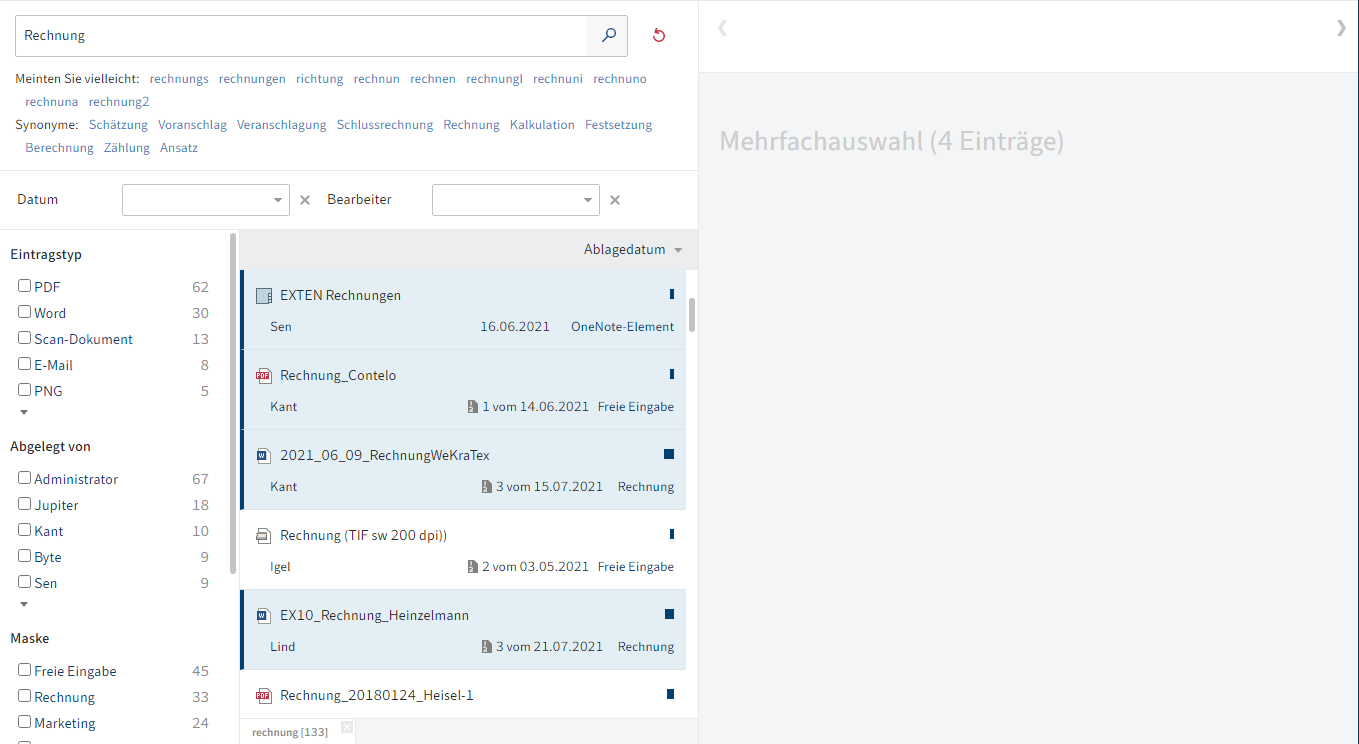Check Rechnung mask filter
The height and width of the screenshot is (744, 1359).
click(x=25, y=696)
